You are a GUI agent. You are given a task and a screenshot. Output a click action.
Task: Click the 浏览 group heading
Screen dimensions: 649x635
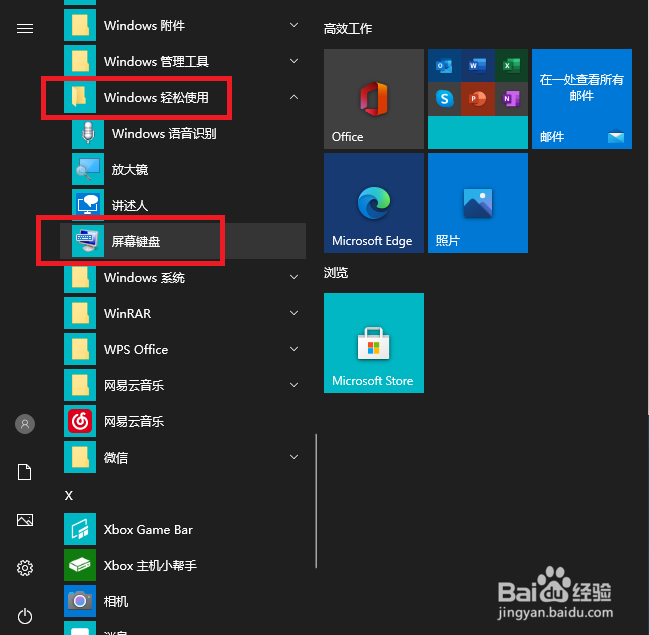(x=336, y=272)
